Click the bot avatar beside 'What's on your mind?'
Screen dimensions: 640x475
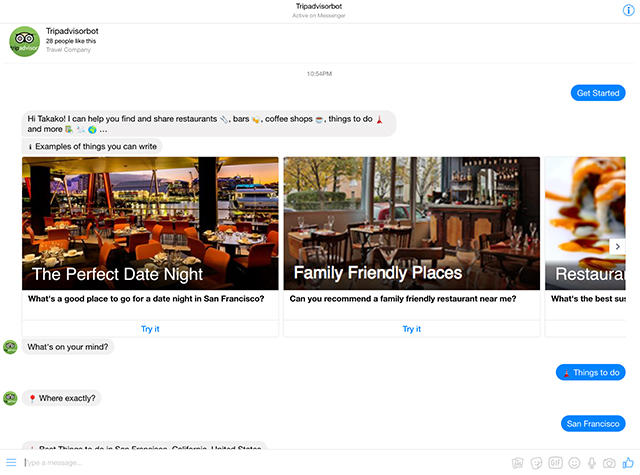[10, 347]
